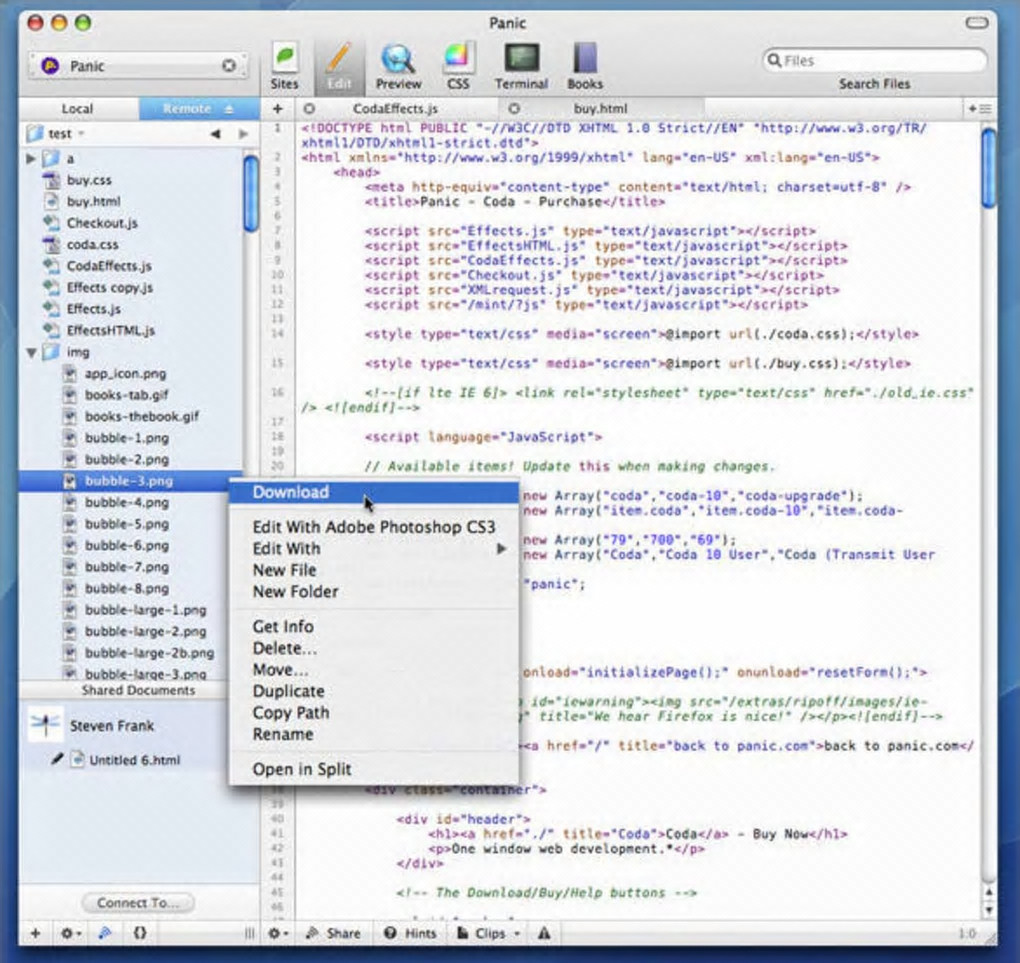Click the Search Files input field

[x=875, y=61]
